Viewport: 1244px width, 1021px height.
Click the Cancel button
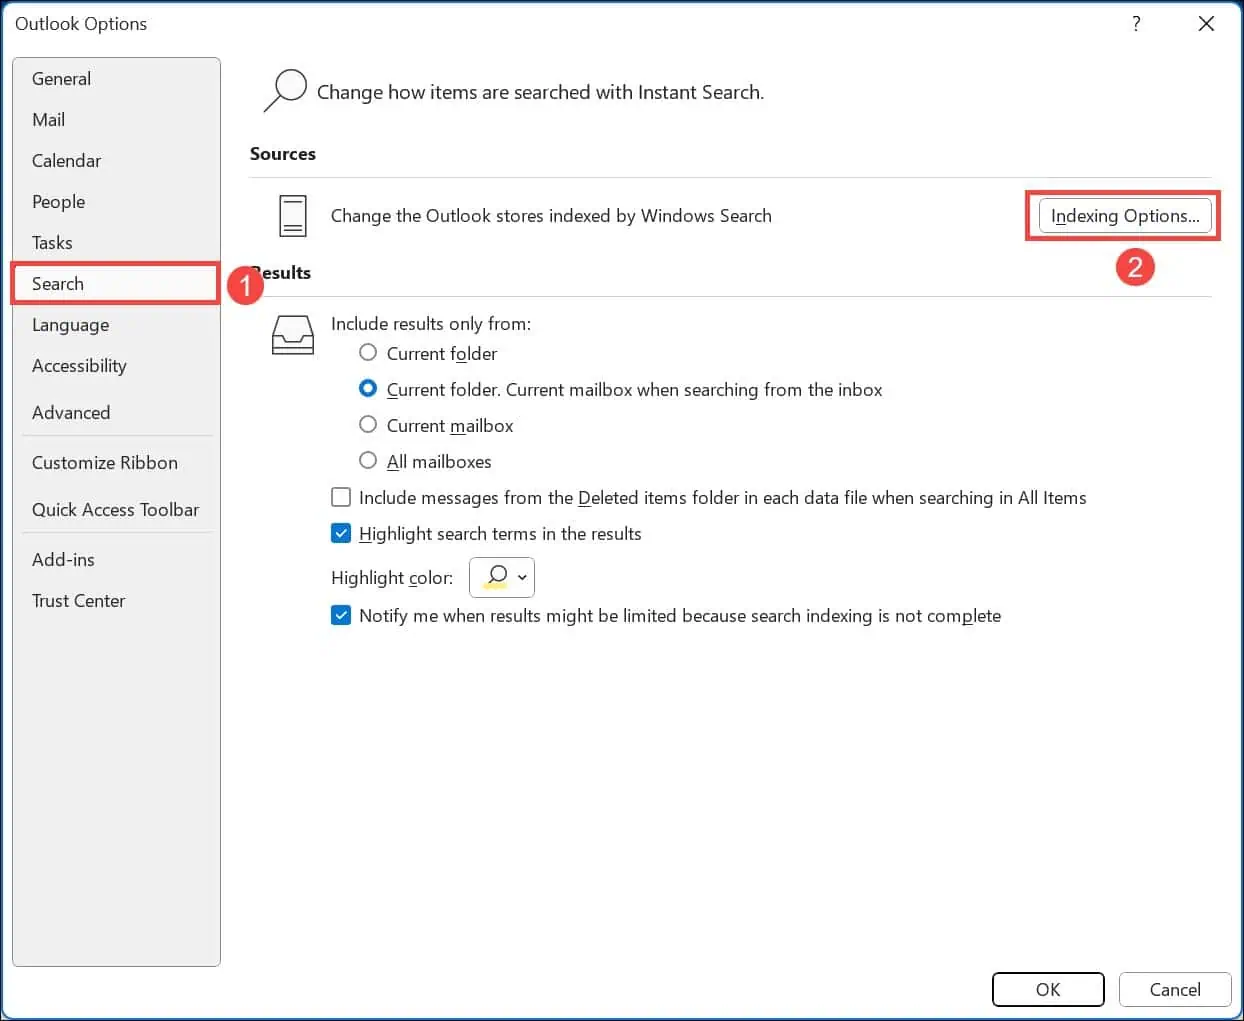coord(1175,989)
